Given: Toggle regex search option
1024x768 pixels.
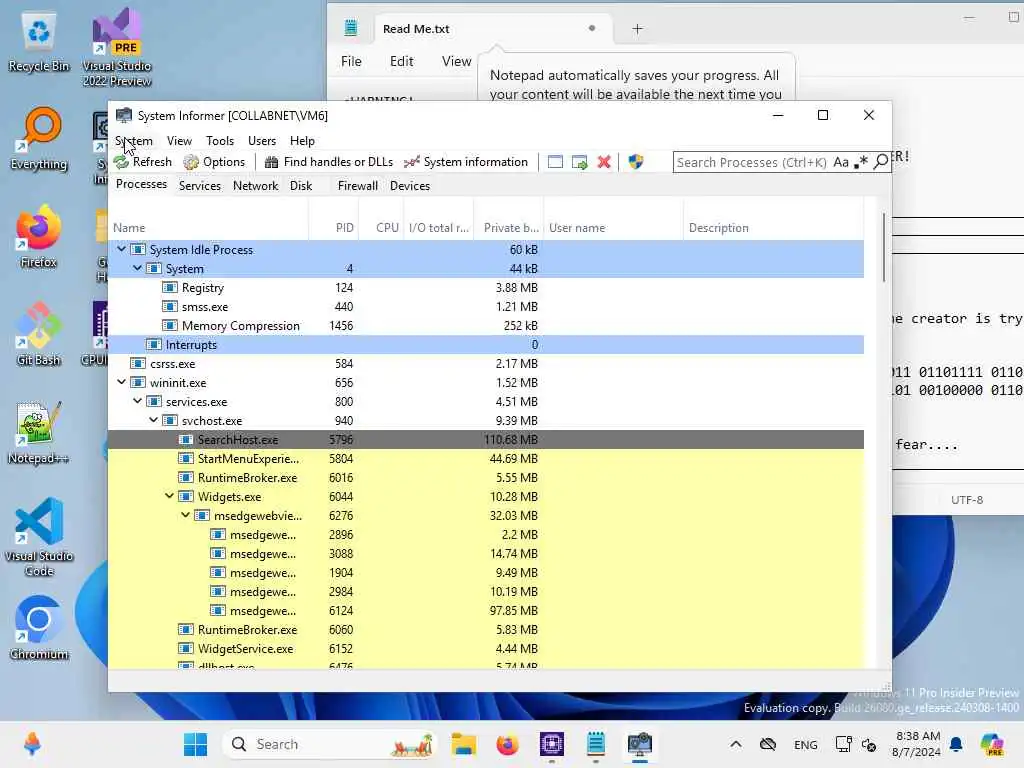Looking at the screenshot, I should pos(861,162).
